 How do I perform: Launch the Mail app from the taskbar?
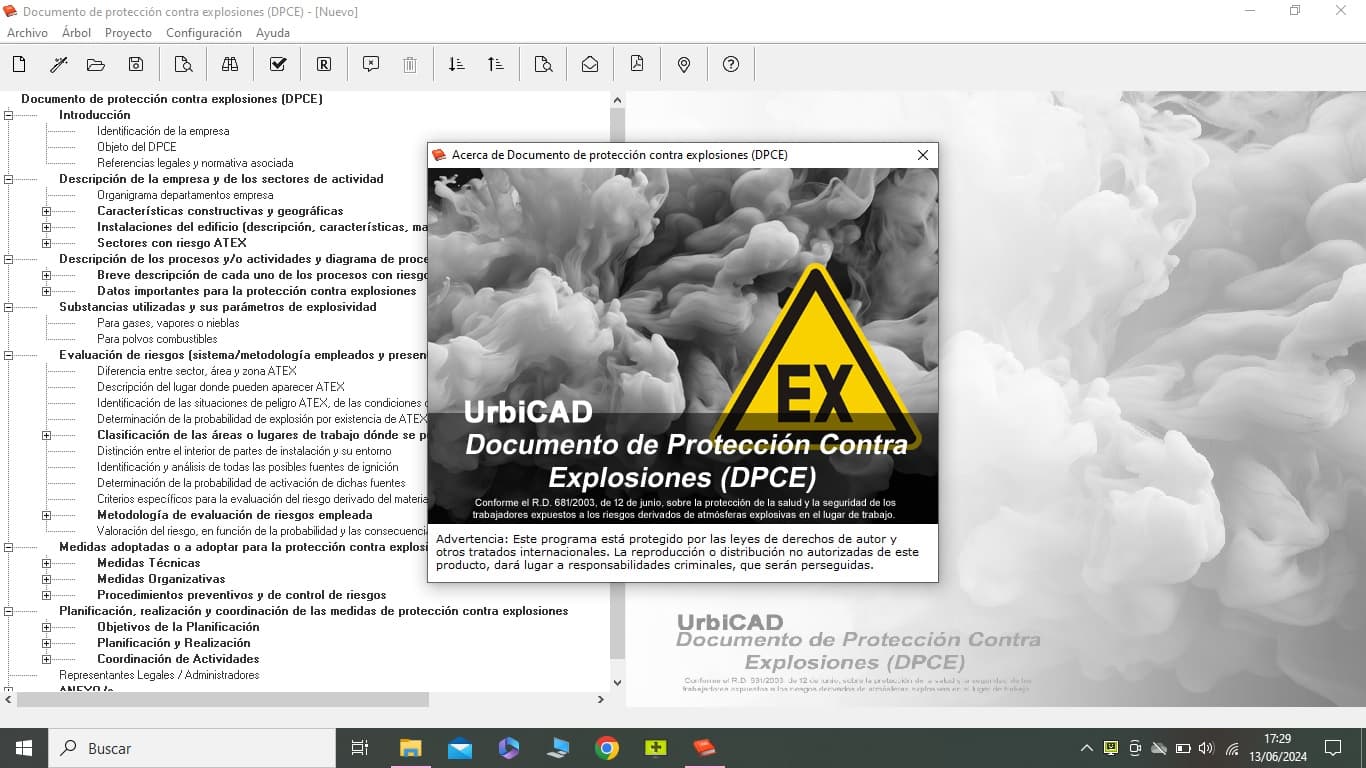pos(460,748)
